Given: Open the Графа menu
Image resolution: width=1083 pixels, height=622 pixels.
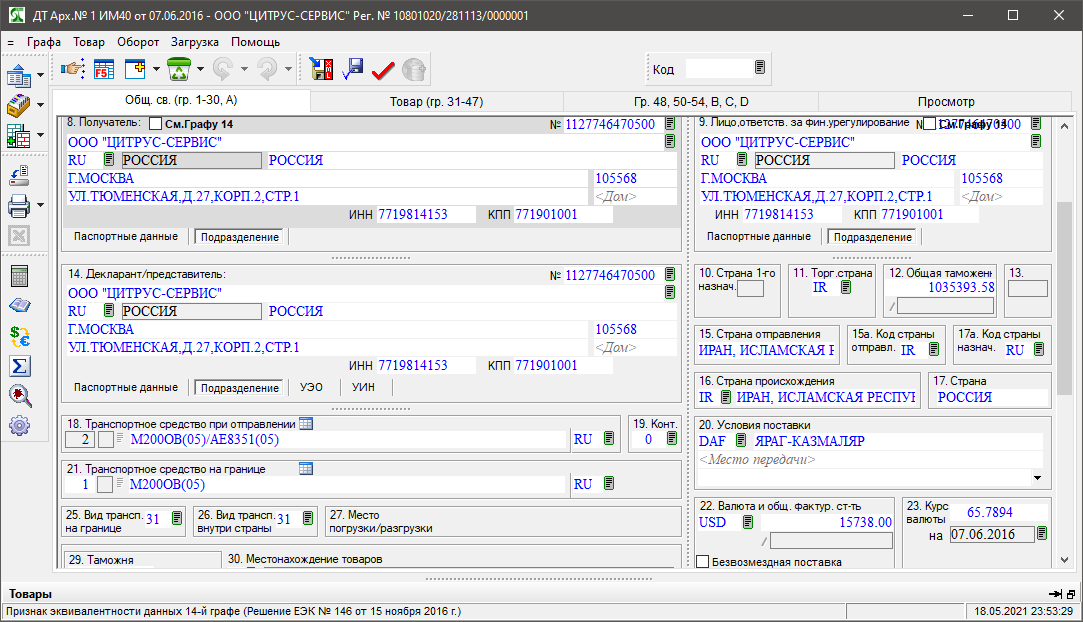Looking at the screenshot, I should tap(44, 42).
